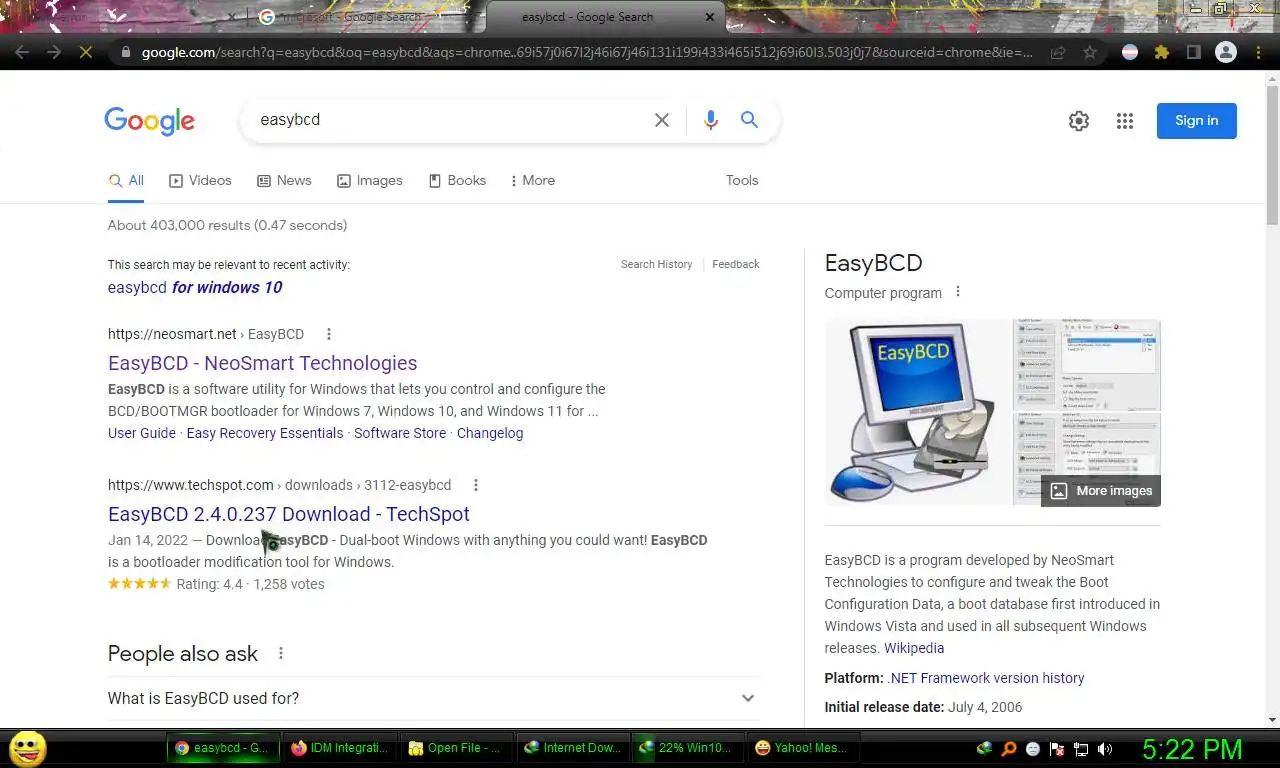Click into the Google search input field

[450, 120]
